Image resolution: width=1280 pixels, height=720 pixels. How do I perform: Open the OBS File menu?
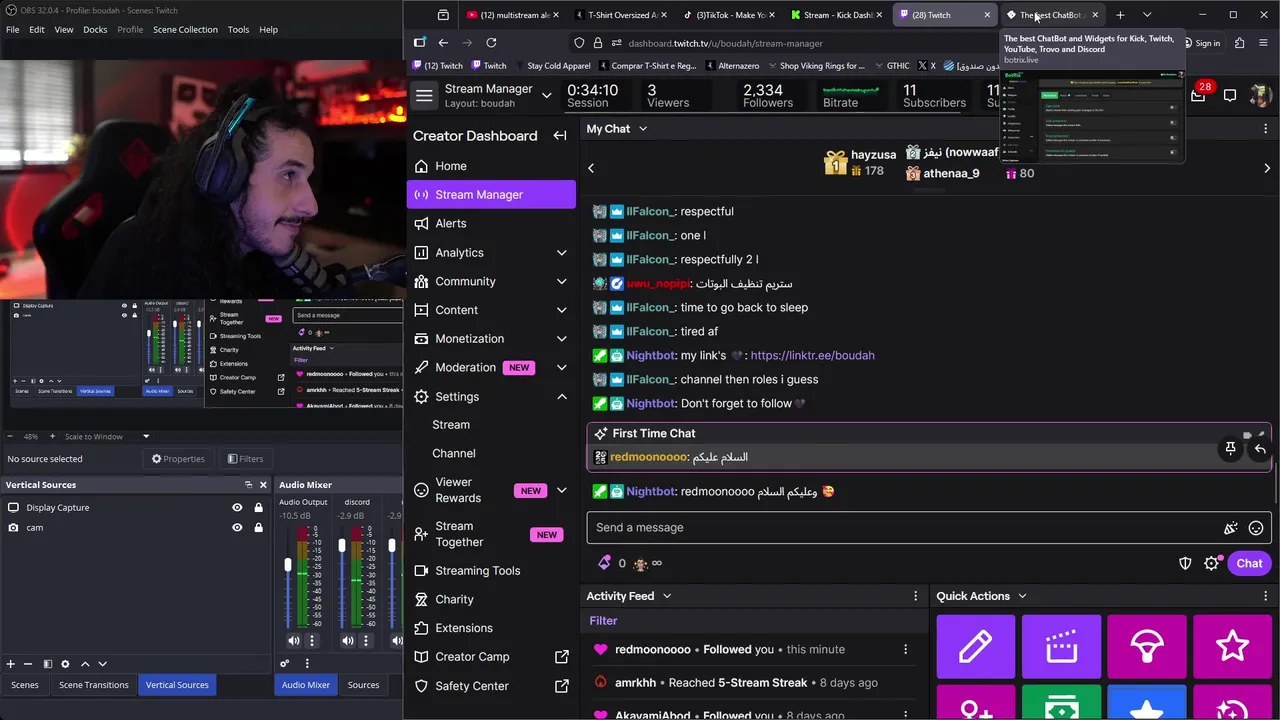click(x=12, y=29)
